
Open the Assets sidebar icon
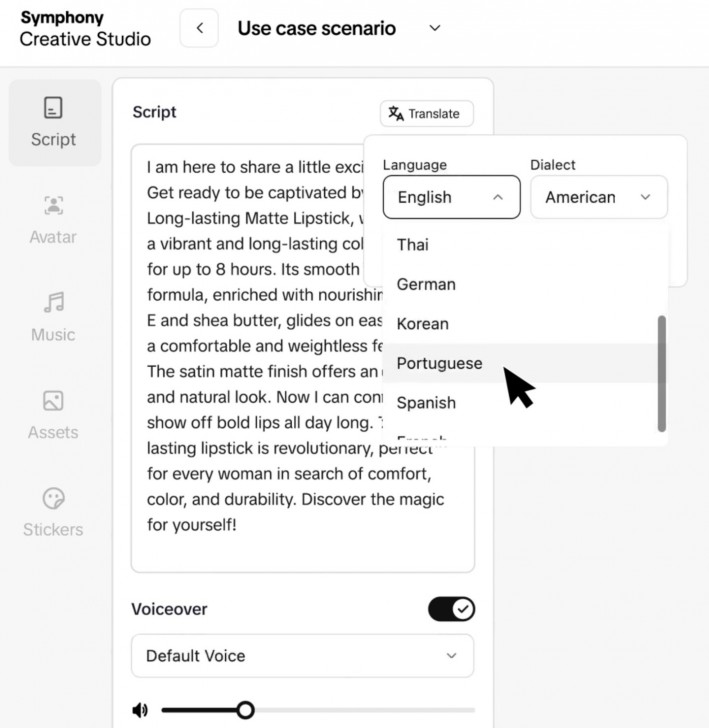point(54,401)
